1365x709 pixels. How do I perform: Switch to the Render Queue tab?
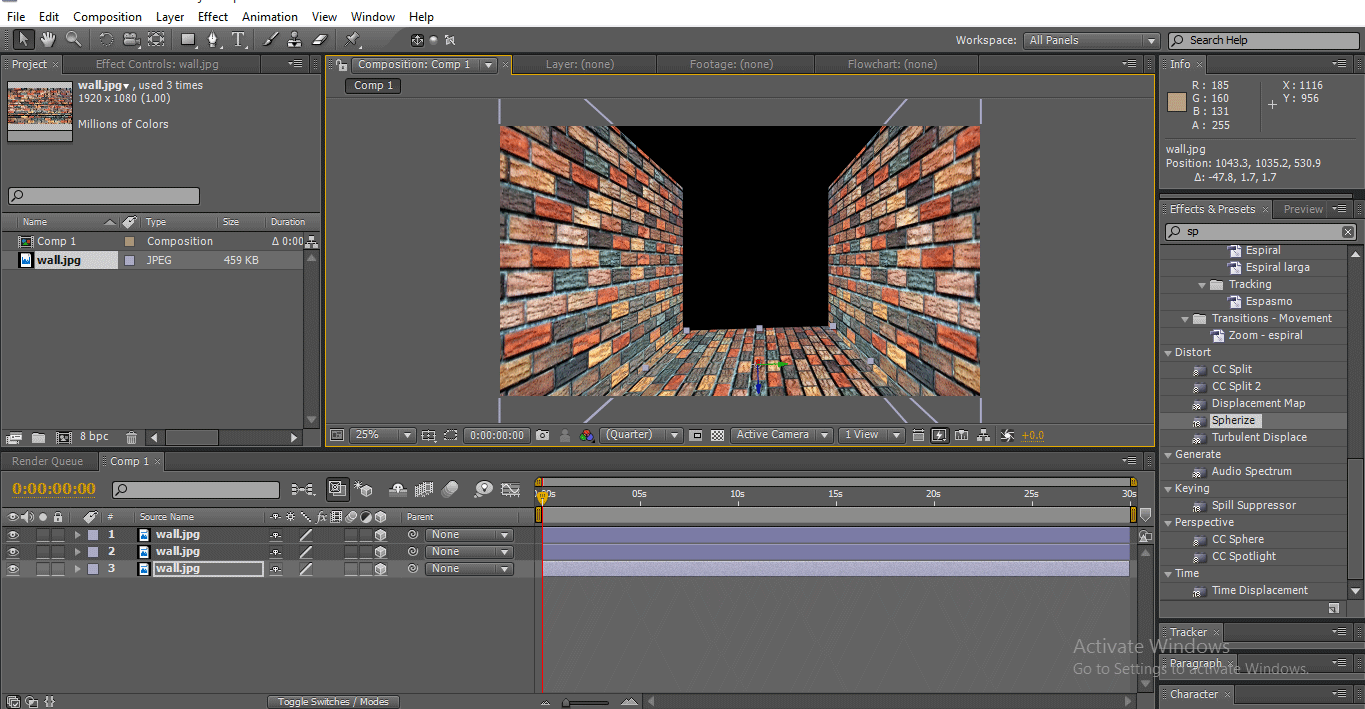coord(47,461)
